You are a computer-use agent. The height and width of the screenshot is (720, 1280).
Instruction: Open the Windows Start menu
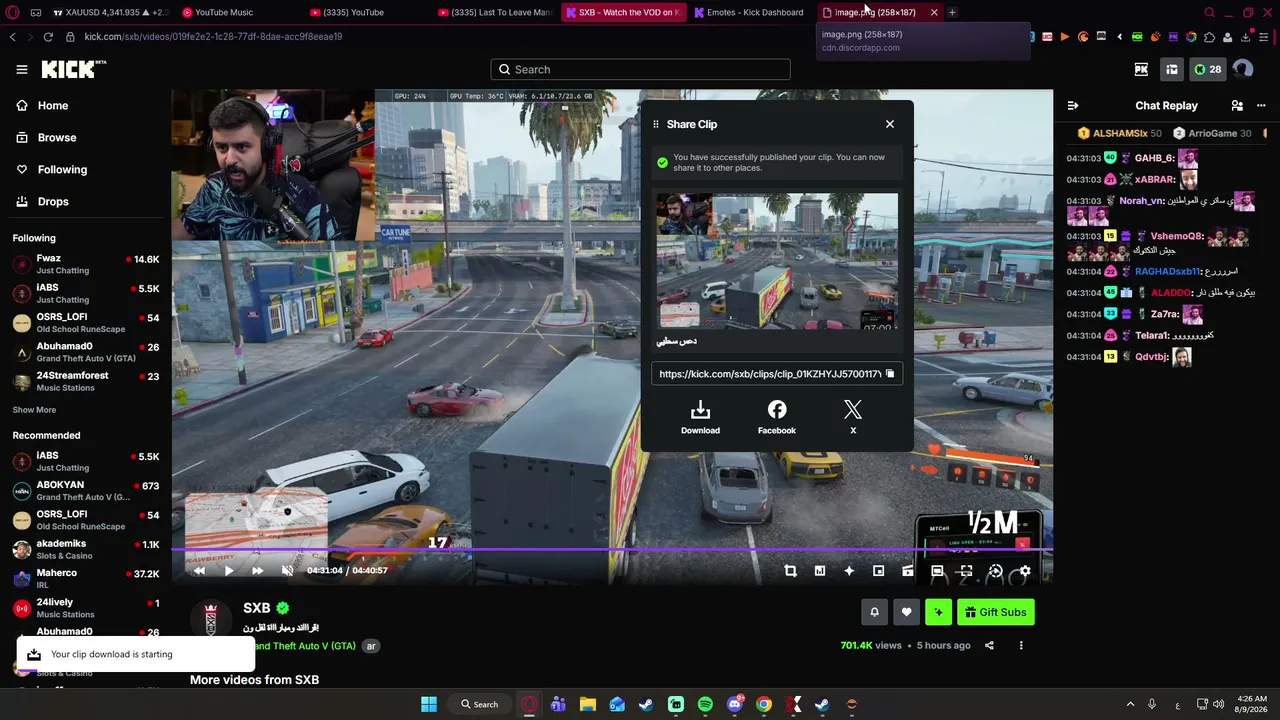coord(429,704)
